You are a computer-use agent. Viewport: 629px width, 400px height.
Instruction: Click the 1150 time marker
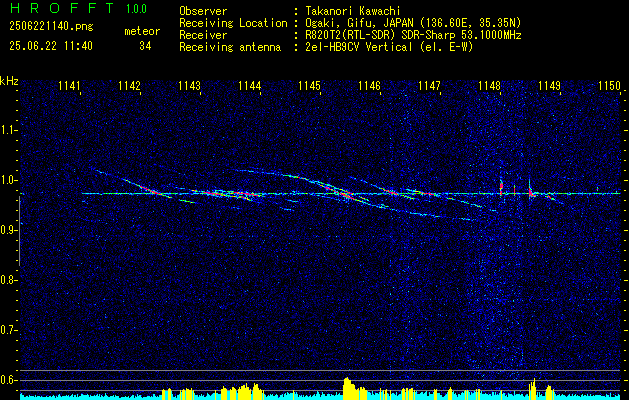tap(609, 86)
